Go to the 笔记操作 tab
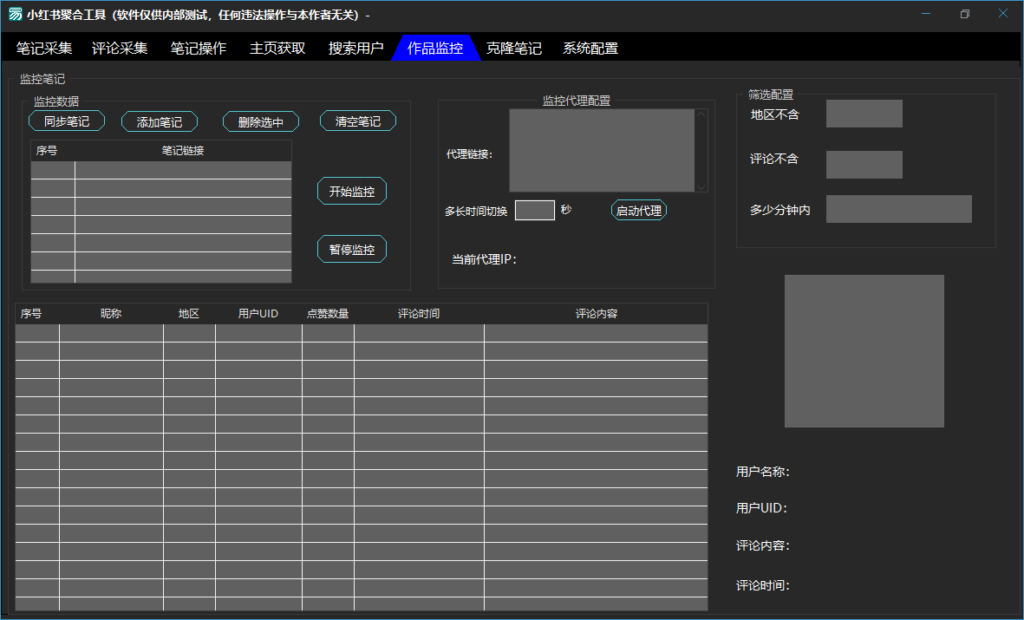The image size is (1024, 620). (x=199, y=48)
